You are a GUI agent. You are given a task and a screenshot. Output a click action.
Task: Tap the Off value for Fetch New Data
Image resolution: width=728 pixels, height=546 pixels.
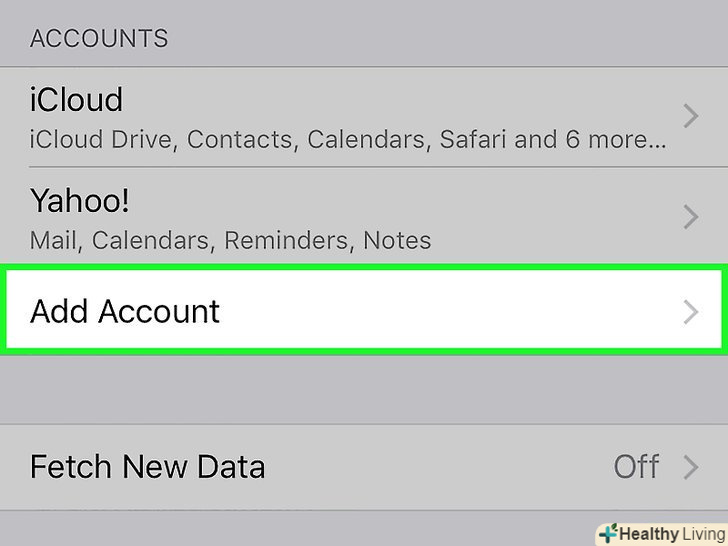(636, 466)
